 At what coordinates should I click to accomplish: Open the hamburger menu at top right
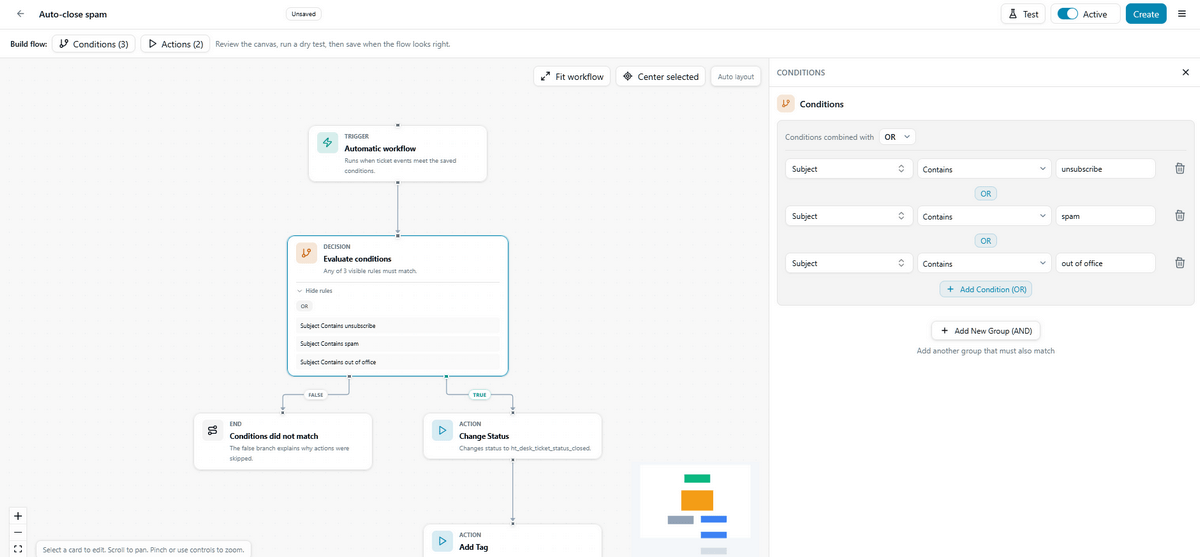[1182, 14]
